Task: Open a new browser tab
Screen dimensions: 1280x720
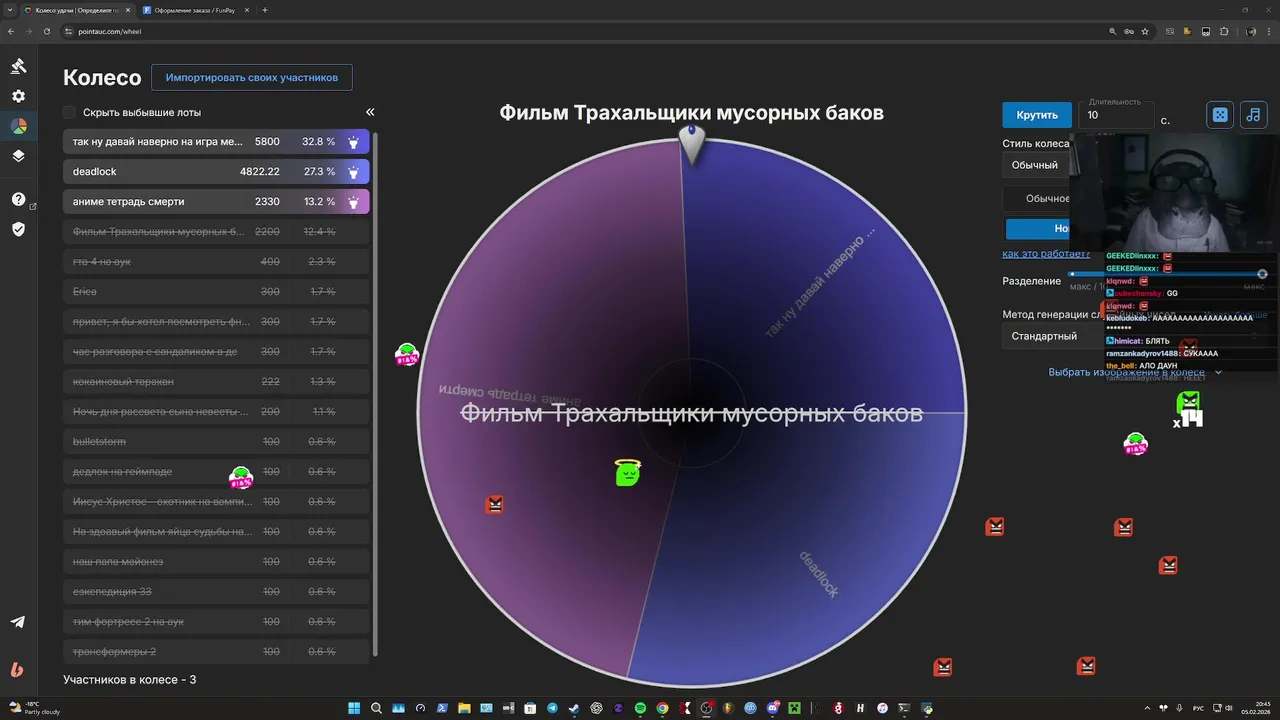Action: click(x=265, y=10)
